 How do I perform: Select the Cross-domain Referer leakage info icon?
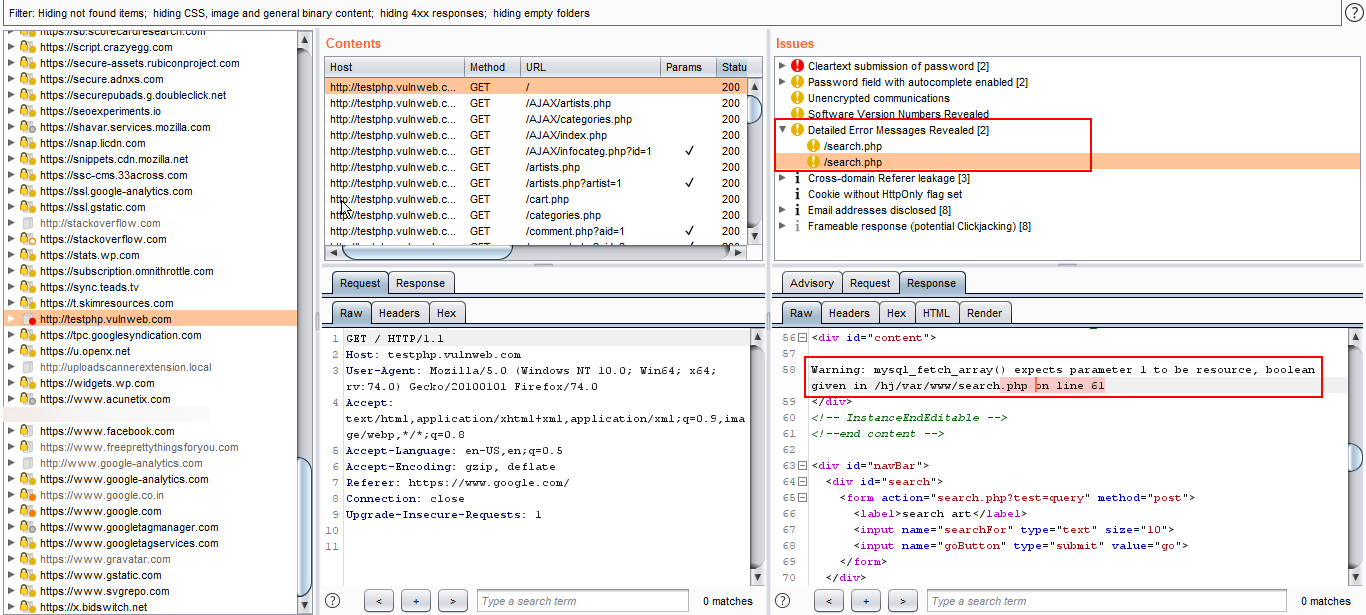[797, 178]
